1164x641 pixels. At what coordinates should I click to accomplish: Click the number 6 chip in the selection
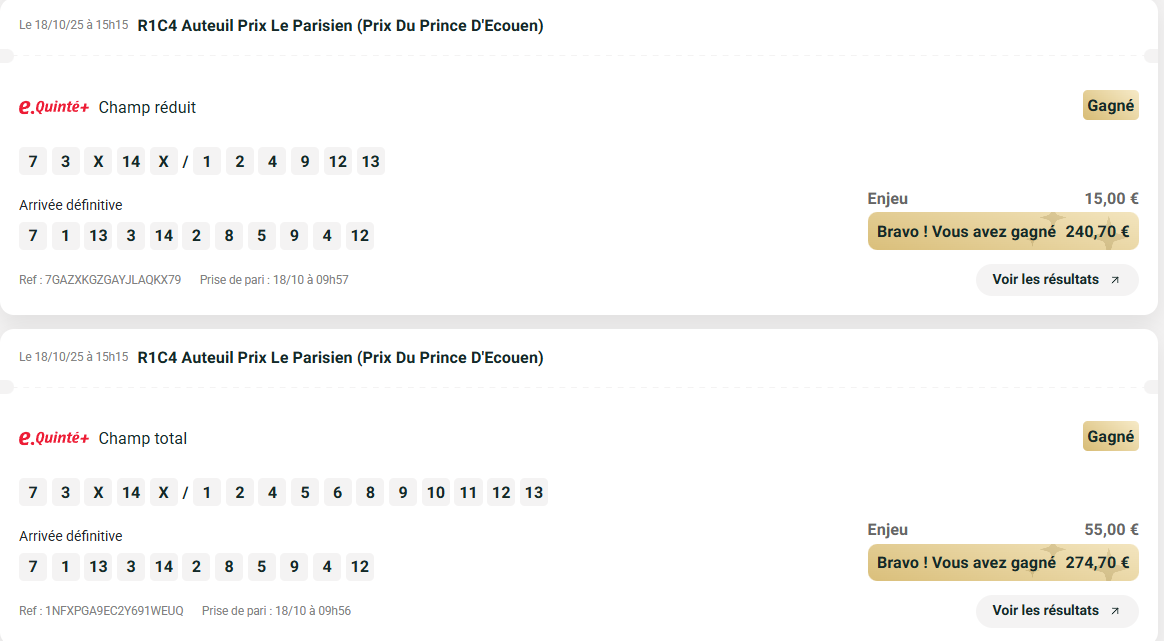tap(338, 493)
